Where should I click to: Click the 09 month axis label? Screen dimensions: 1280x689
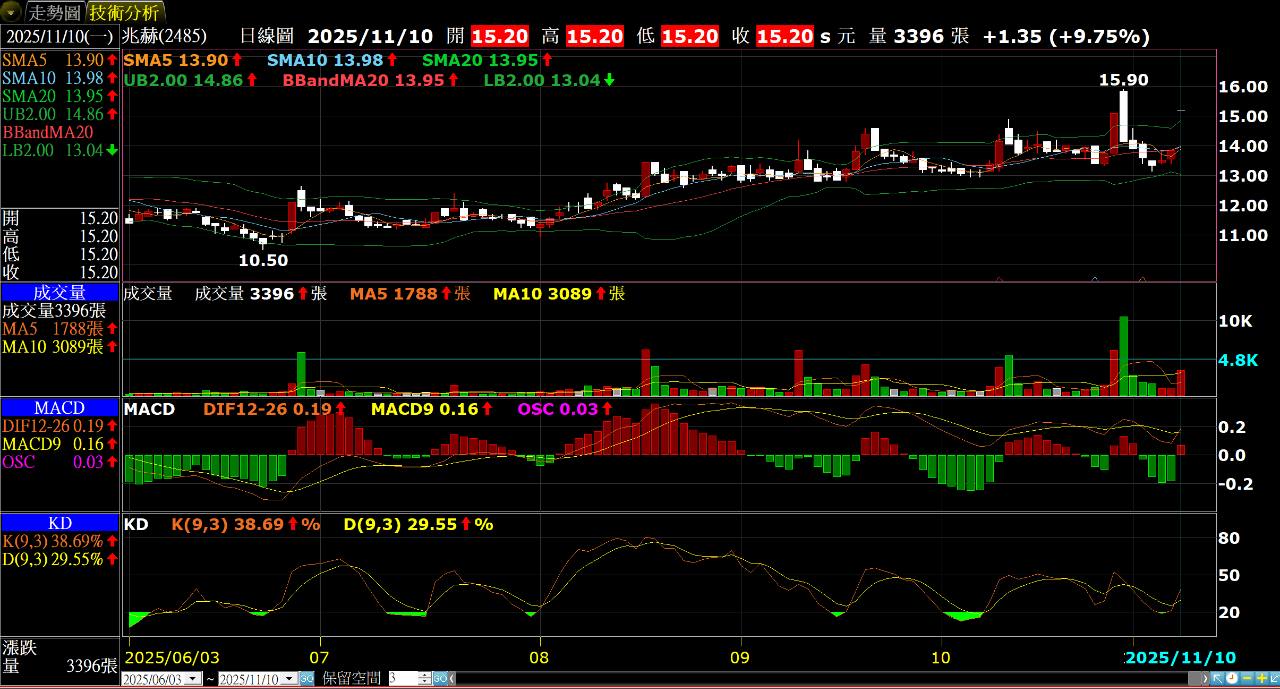[741, 657]
